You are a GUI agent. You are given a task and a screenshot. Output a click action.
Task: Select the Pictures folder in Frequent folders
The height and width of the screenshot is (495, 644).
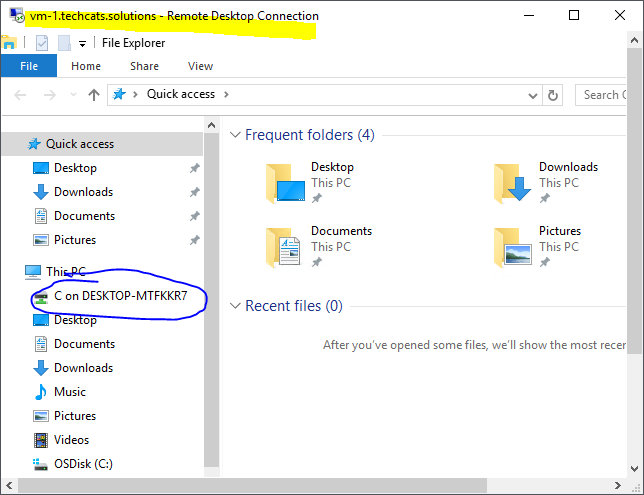pos(538,246)
